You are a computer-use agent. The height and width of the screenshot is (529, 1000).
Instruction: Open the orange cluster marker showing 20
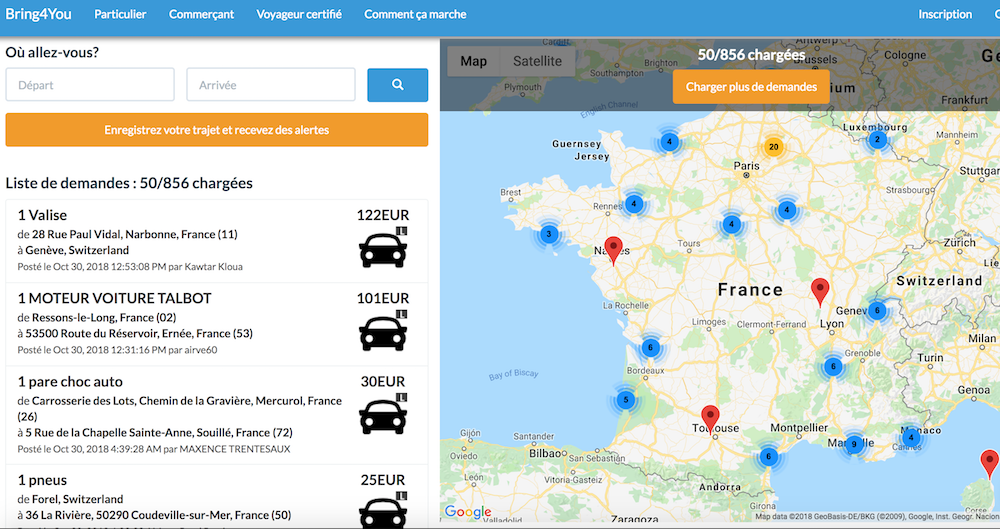click(773, 147)
